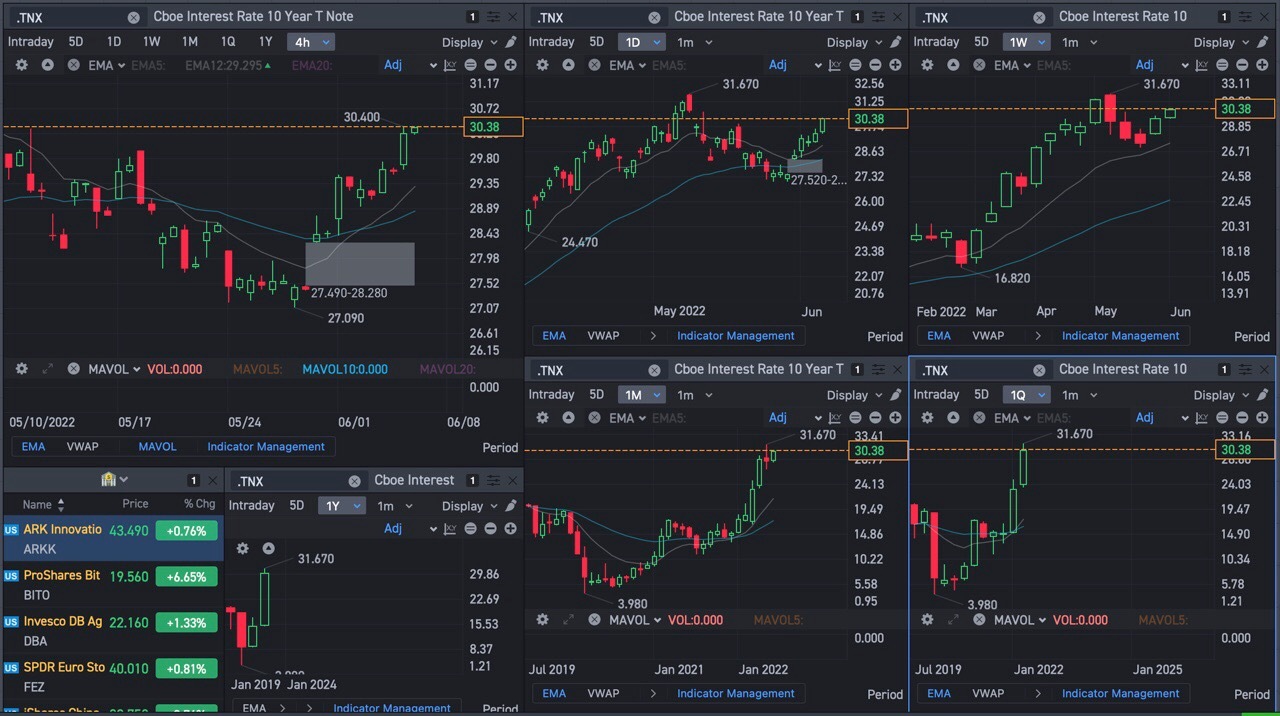Open Indicator Management in the 4h panel

pyautogui.click(x=266, y=447)
